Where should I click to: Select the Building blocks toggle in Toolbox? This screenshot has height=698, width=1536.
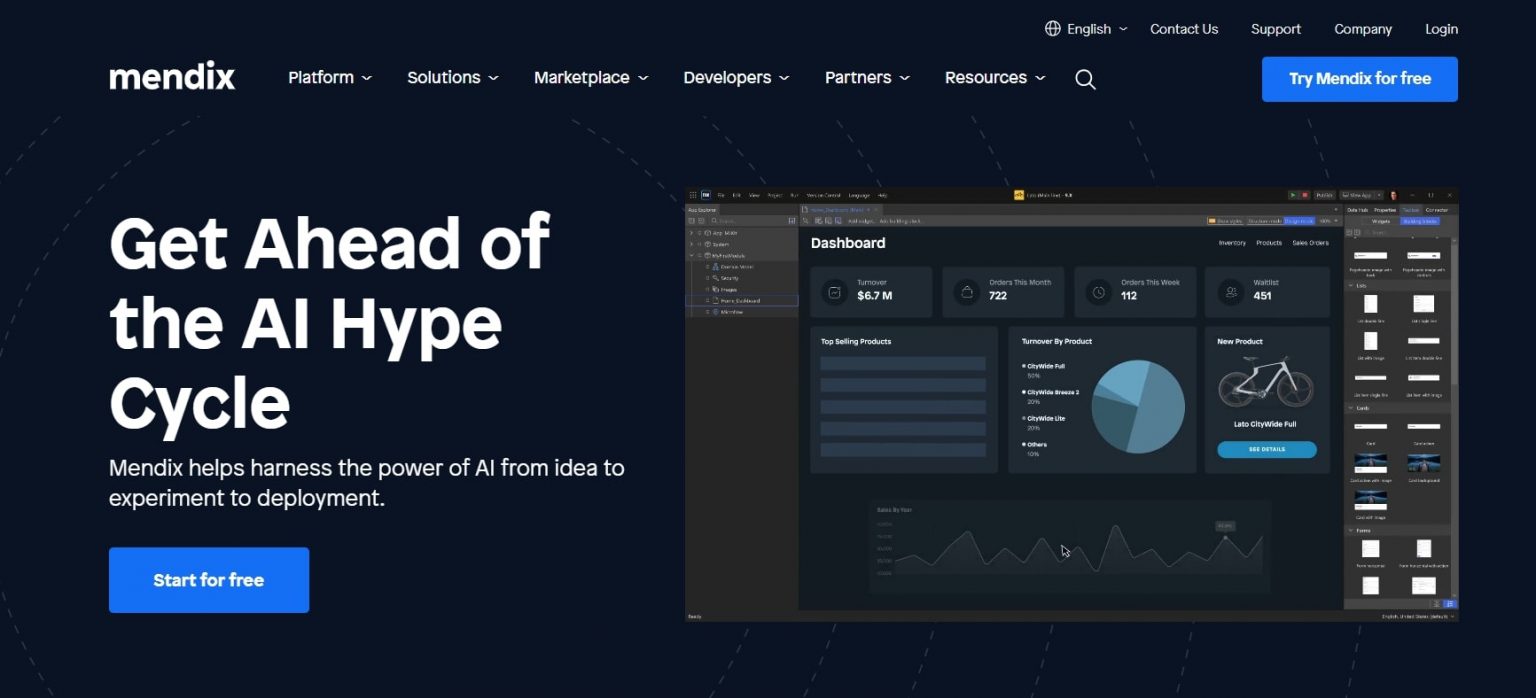[1420, 221]
